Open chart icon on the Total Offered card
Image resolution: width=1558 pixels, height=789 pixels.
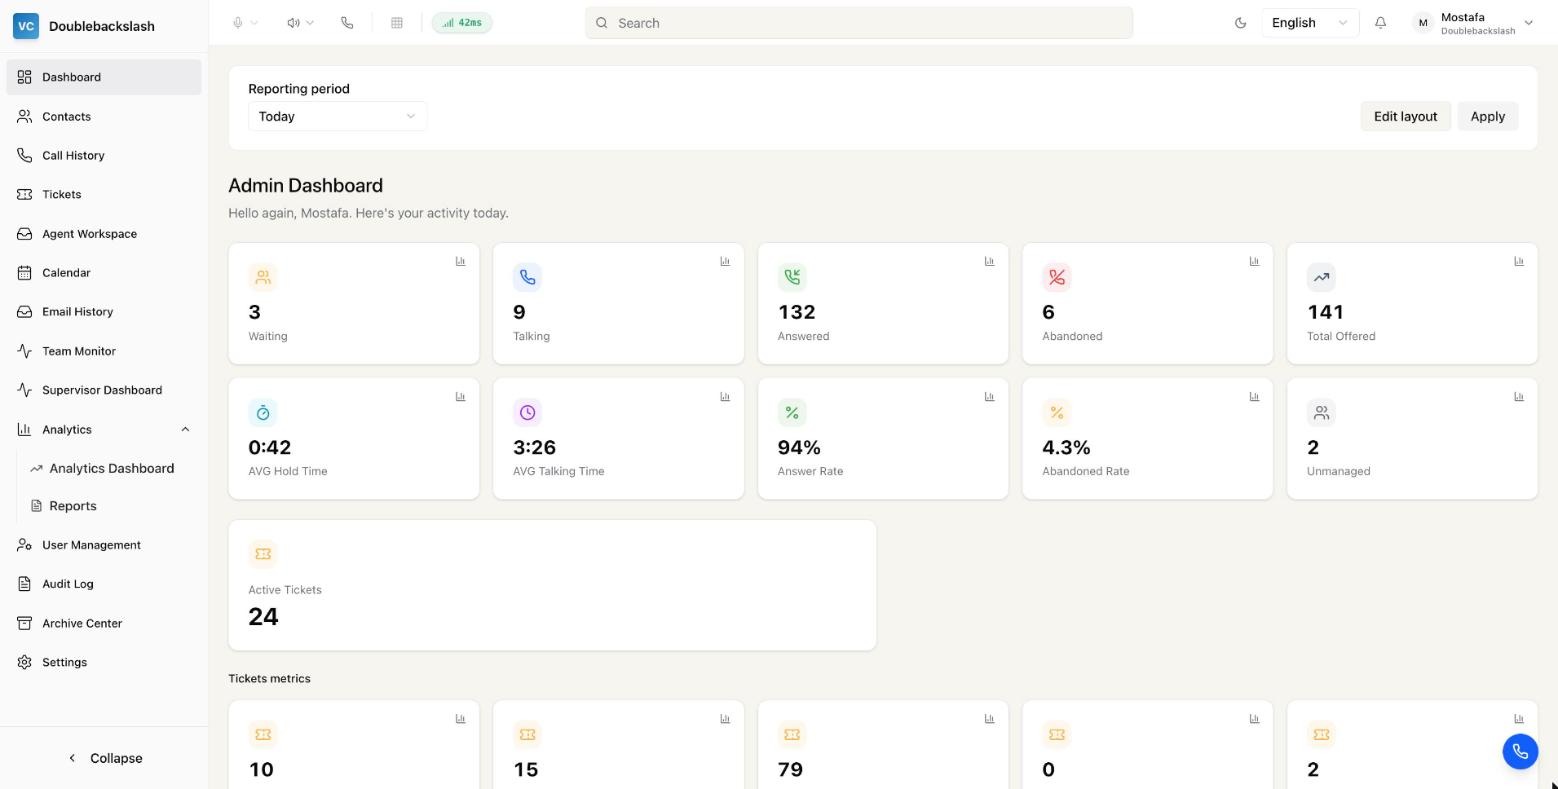click(x=1518, y=261)
